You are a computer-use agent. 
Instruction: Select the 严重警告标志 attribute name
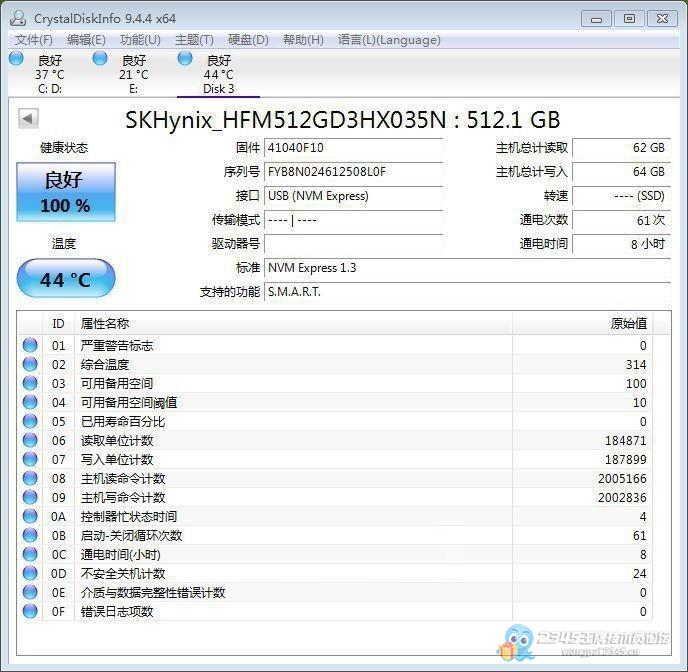click(x=117, y=346)
